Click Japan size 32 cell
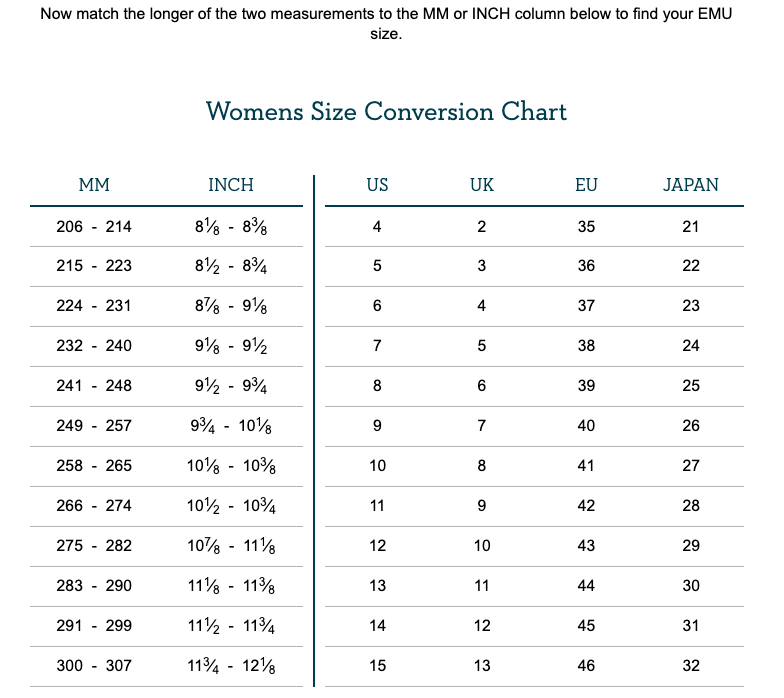 pos(691,666)
